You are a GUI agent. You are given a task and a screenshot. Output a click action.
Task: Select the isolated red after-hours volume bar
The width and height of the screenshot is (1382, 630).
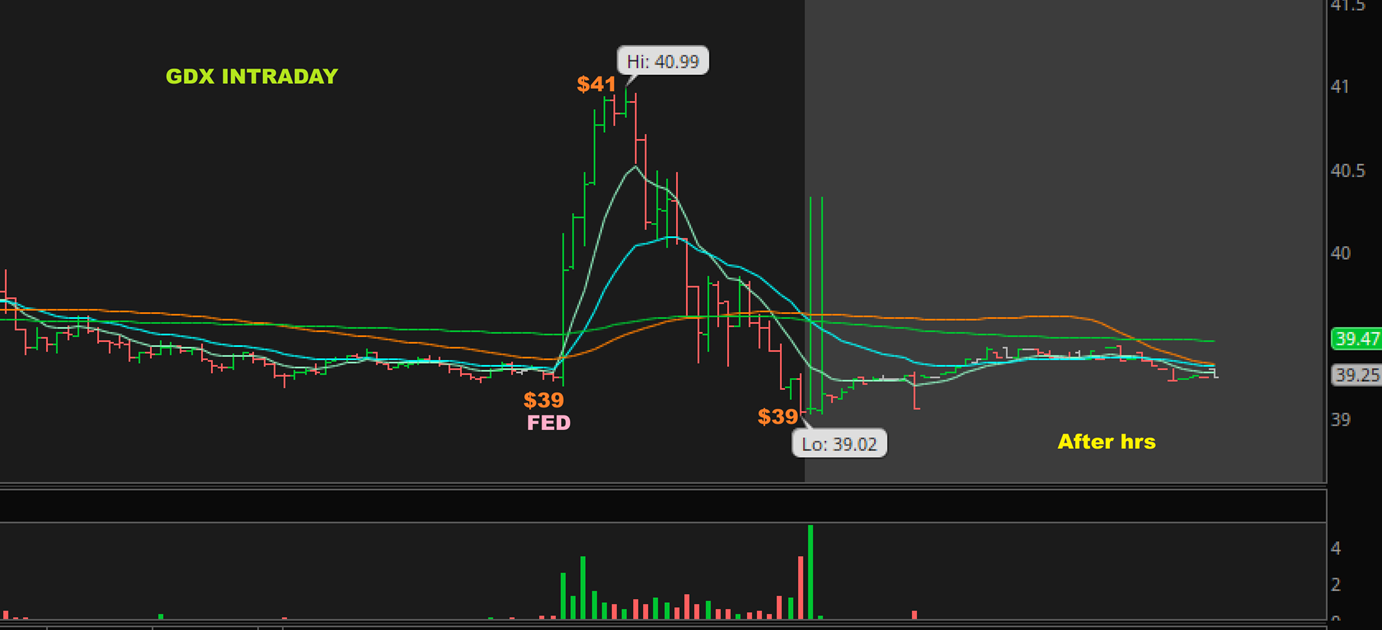(x=914, y=614)
